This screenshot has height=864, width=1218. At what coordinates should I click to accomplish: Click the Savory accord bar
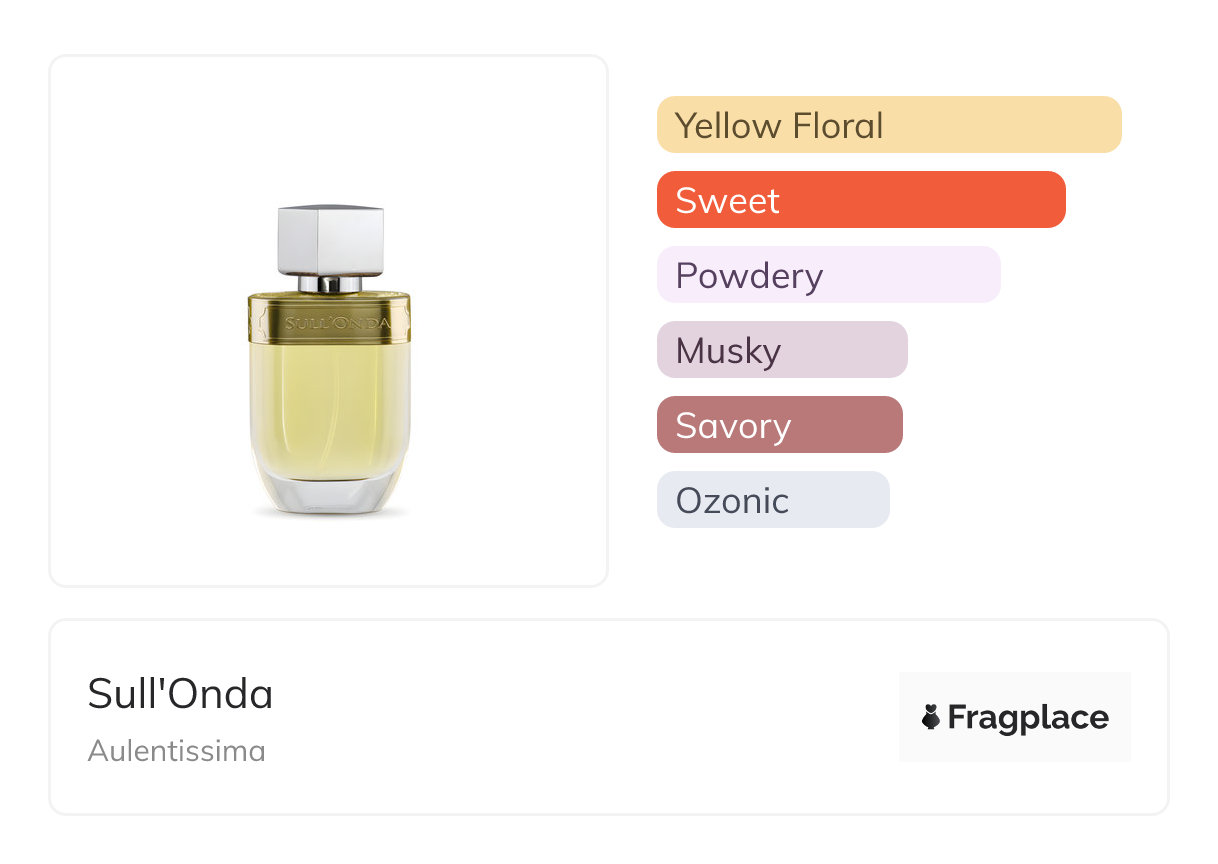779,425
